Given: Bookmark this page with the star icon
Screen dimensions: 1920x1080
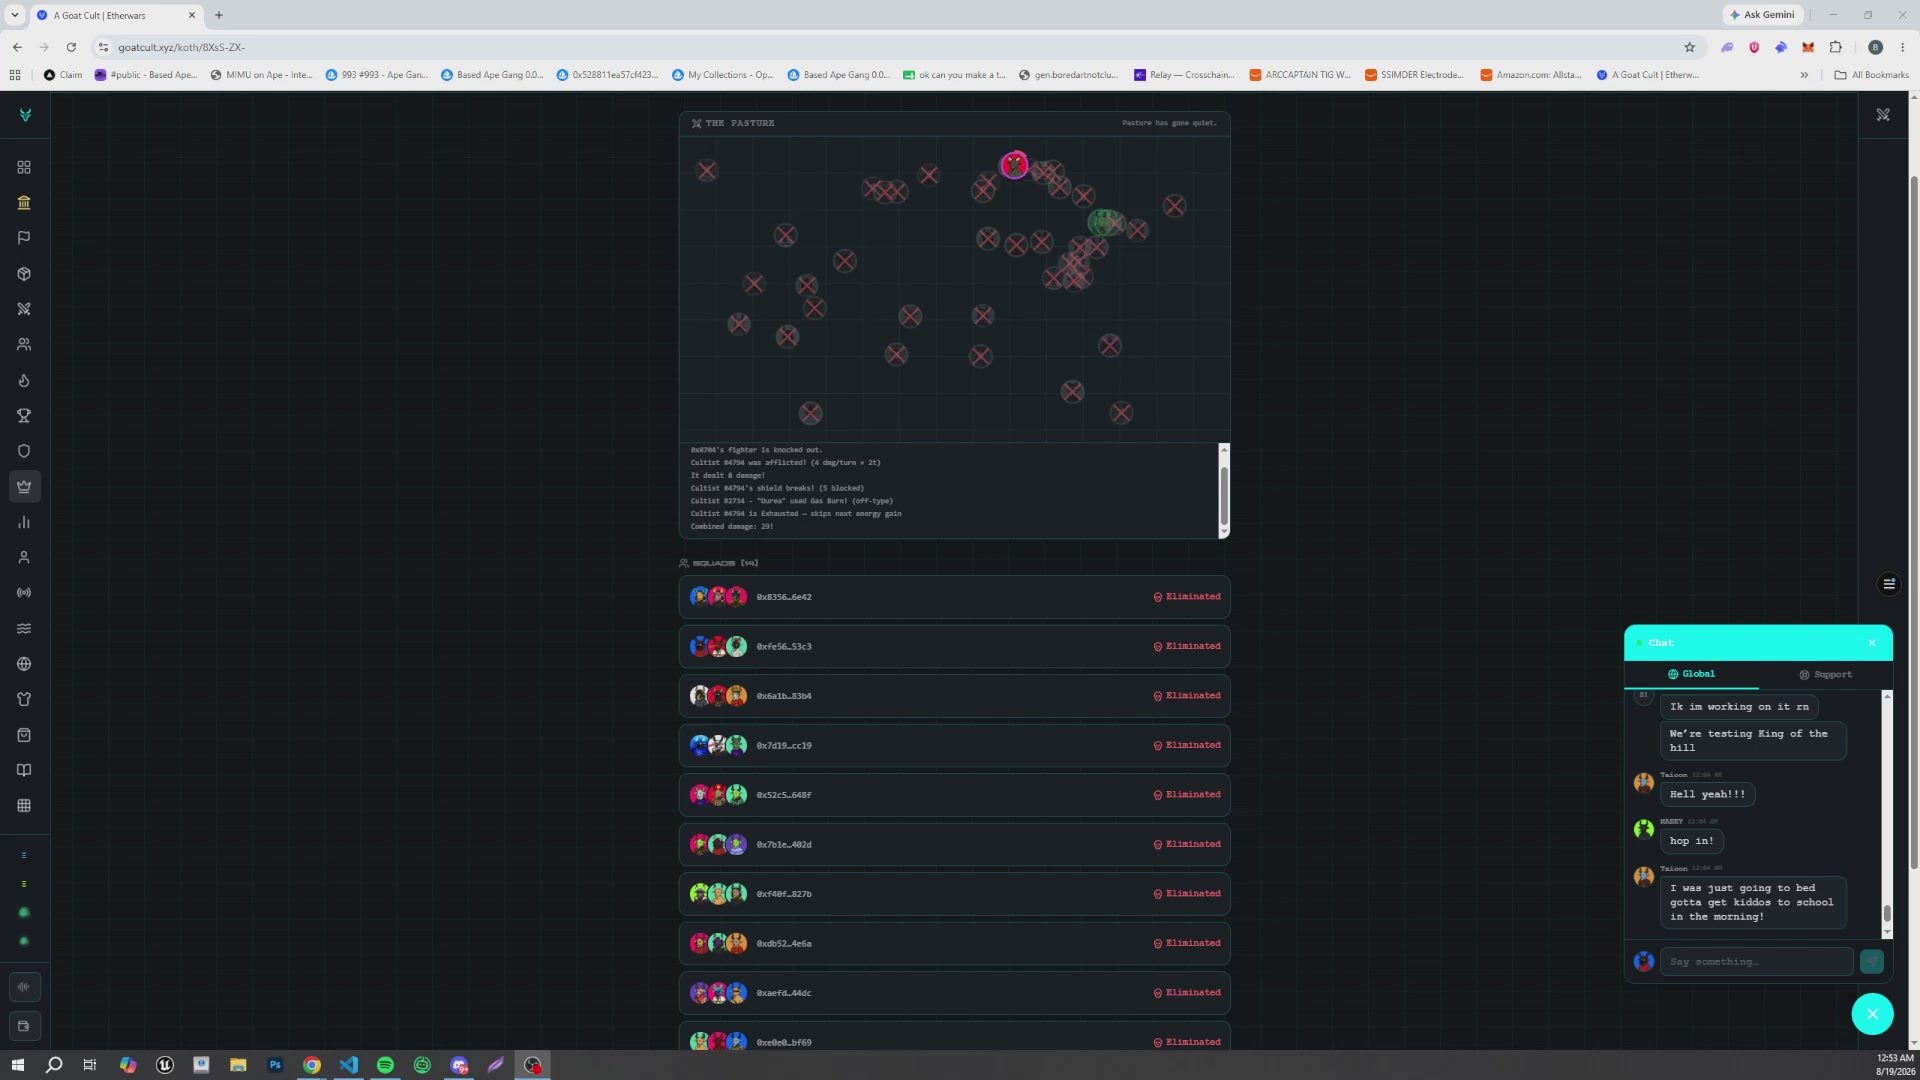Looking at the screenshot, I should [x=1689, y=47].
